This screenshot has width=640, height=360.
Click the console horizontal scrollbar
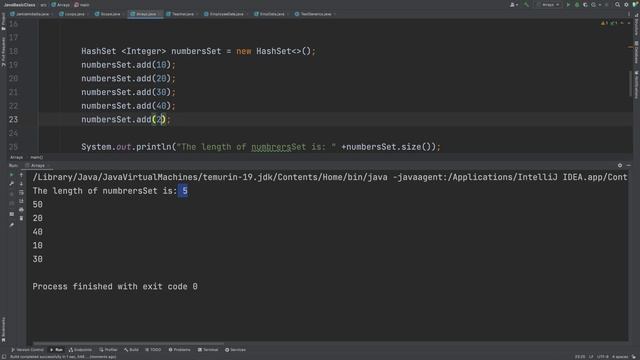point(129,343)
